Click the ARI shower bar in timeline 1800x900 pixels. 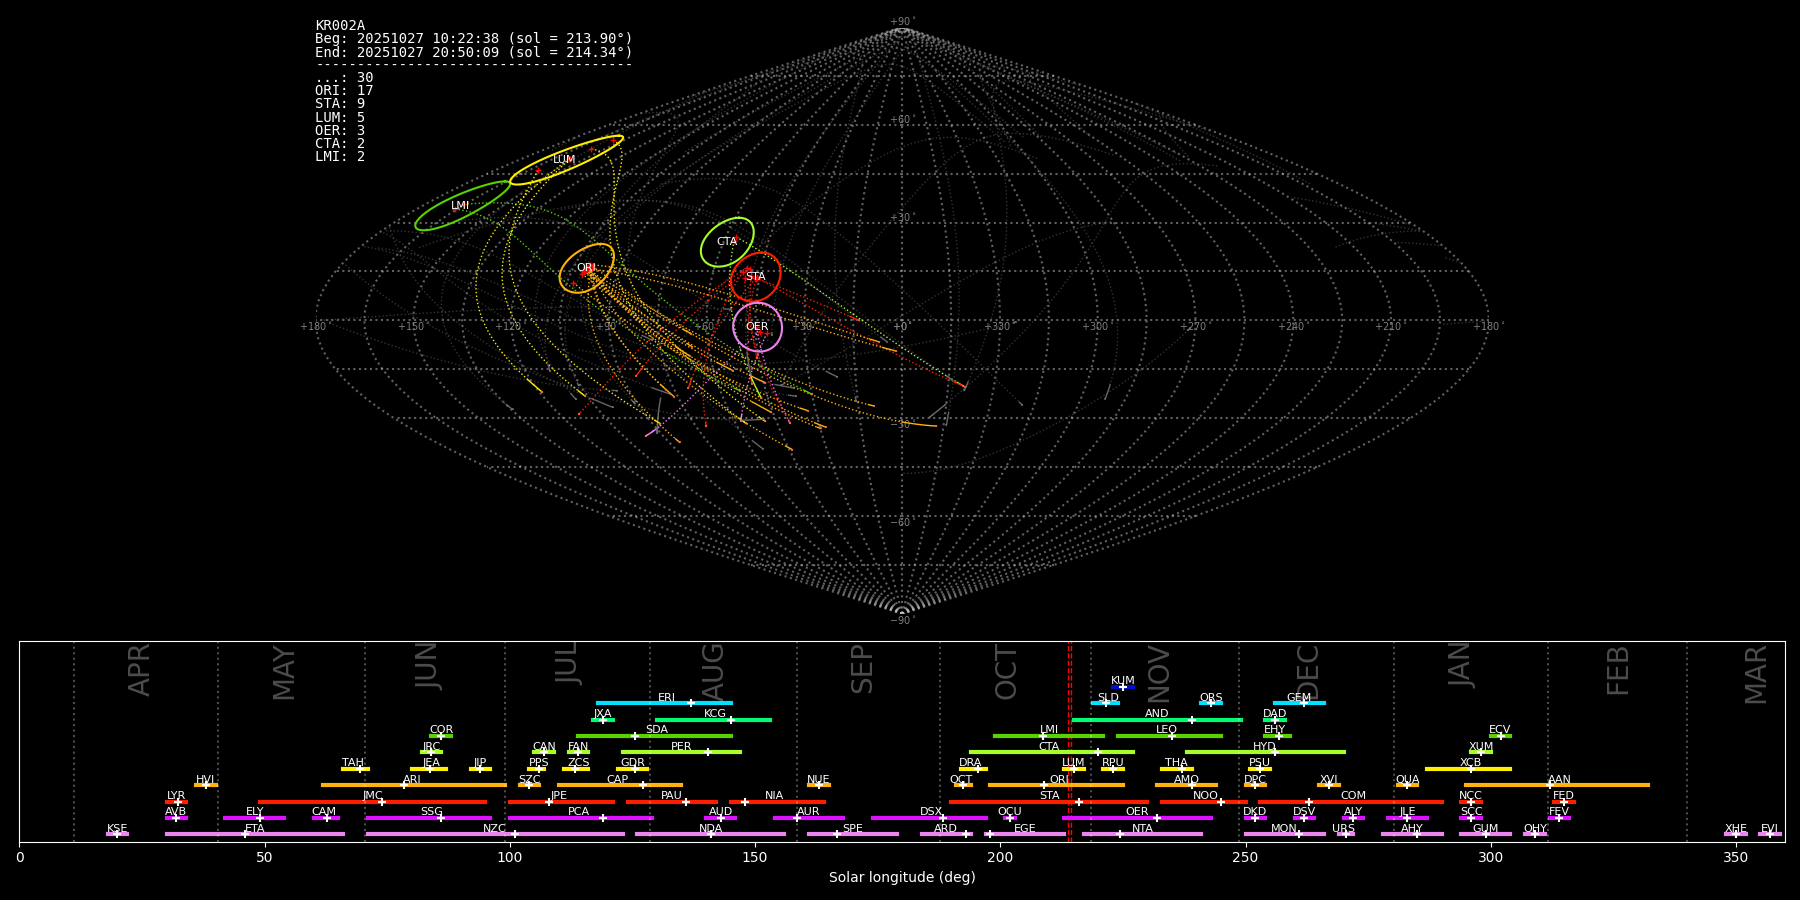tap(413, 785)
